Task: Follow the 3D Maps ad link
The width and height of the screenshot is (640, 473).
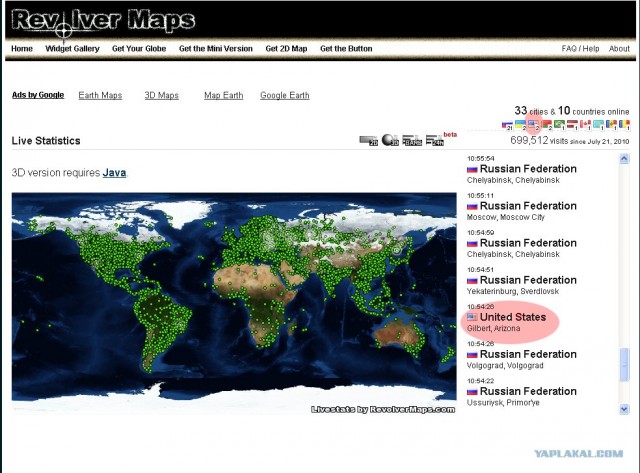Action: pos(162,95)
